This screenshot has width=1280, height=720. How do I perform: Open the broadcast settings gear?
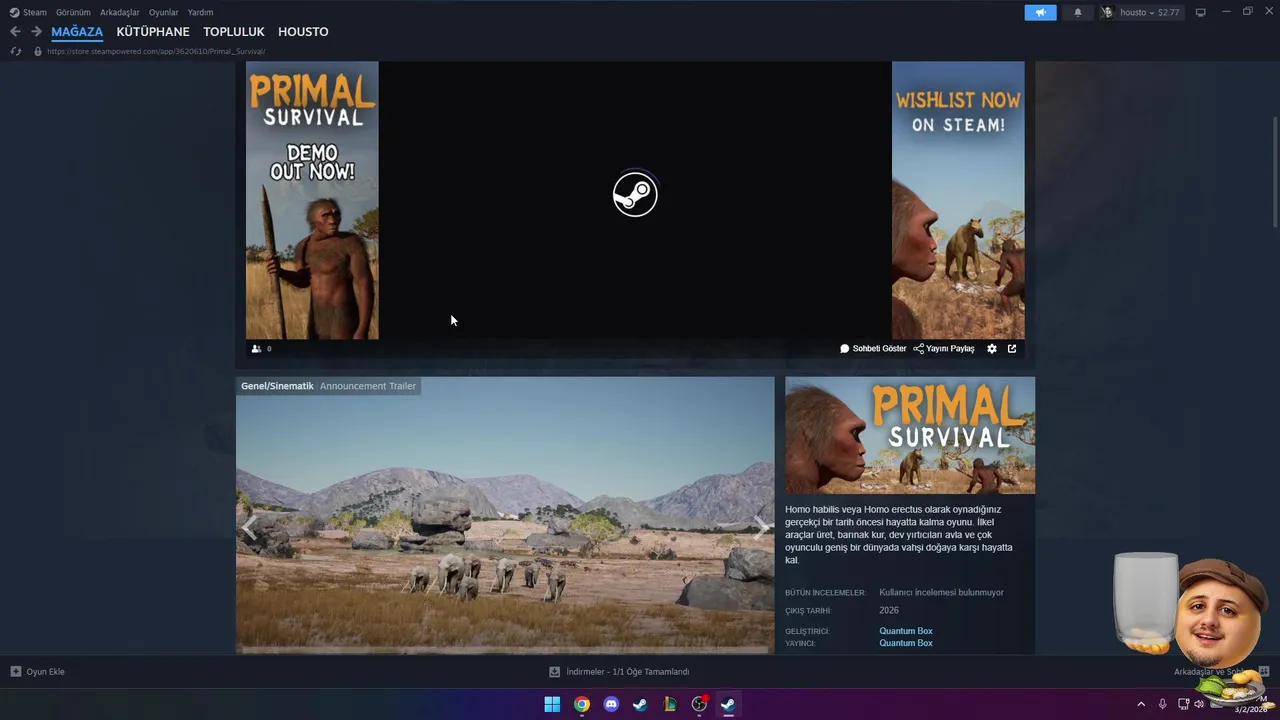coord(992,349)
